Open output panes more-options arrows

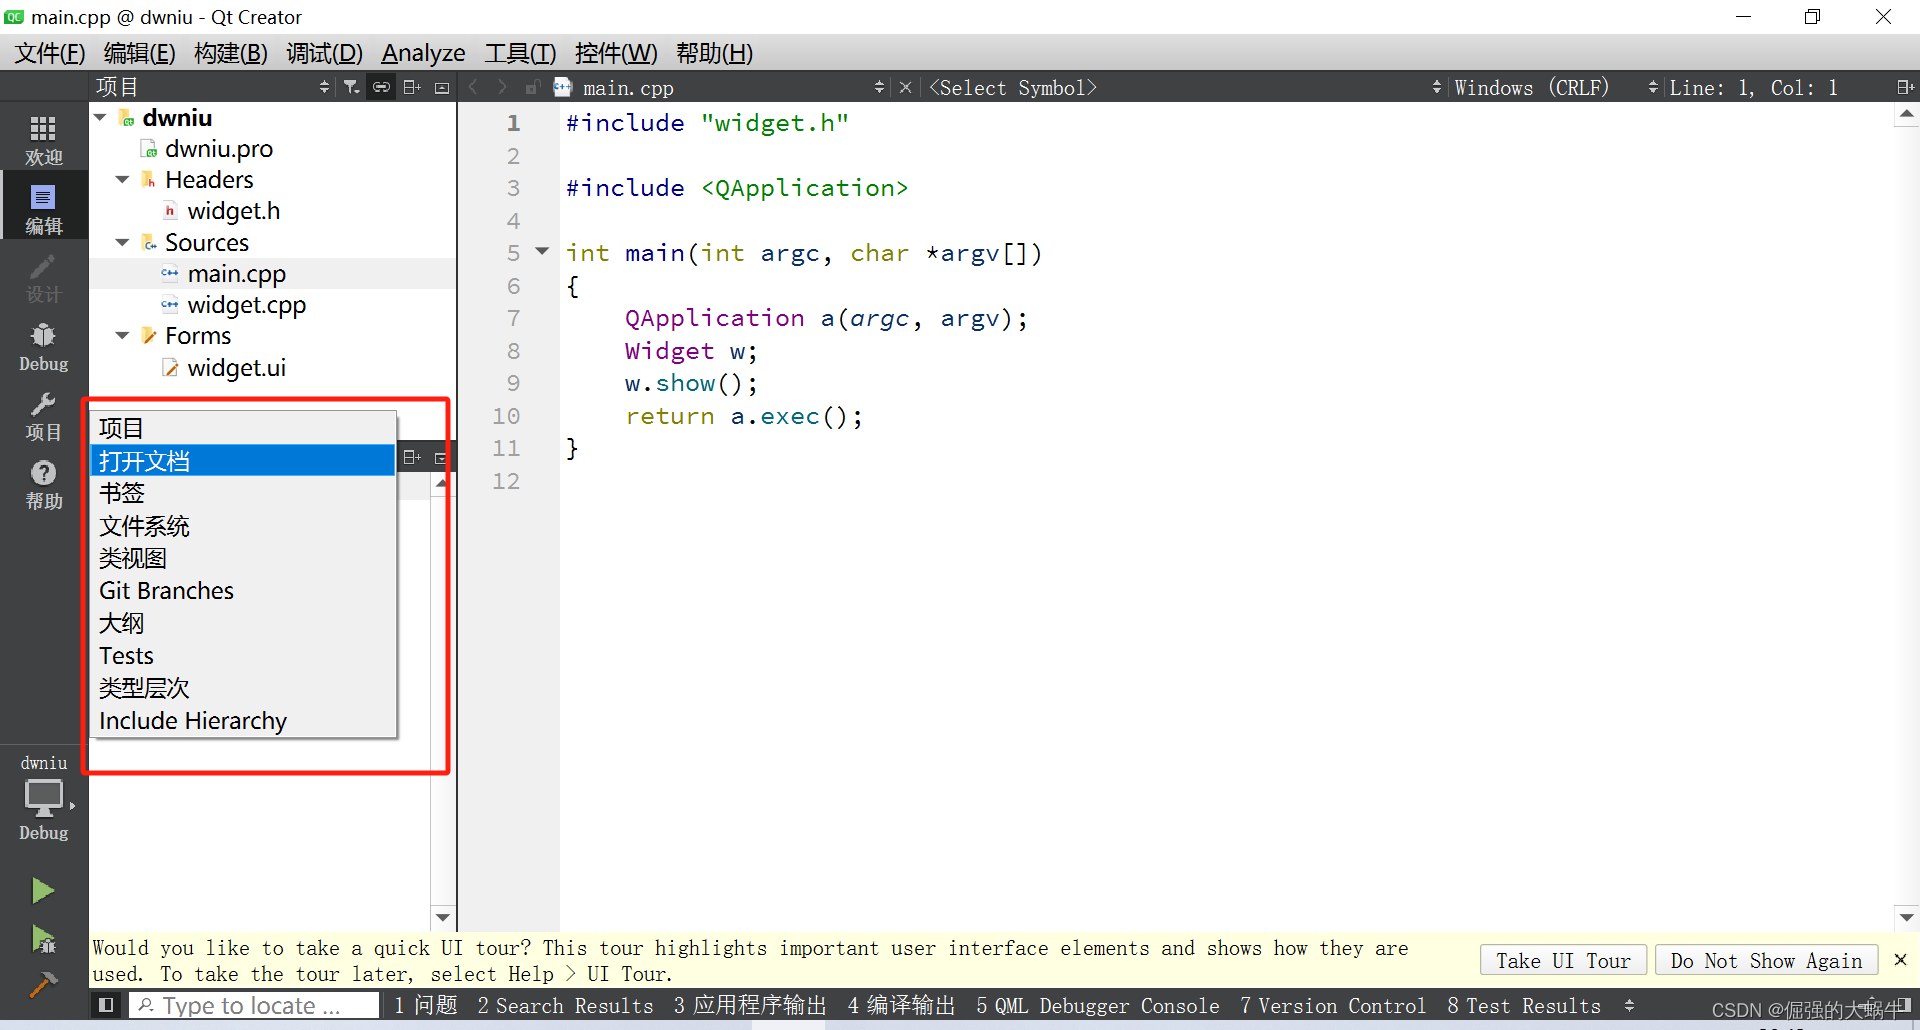[1629, 1006]
